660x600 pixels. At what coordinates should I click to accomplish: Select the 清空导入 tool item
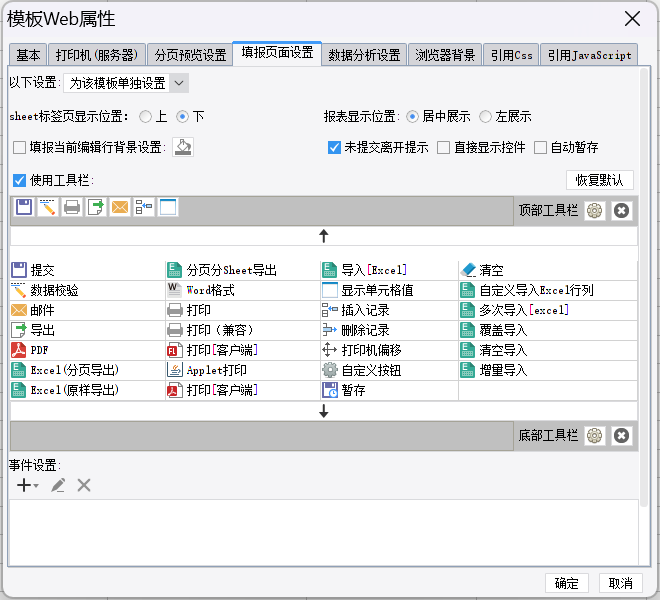(x=548, y=350)
